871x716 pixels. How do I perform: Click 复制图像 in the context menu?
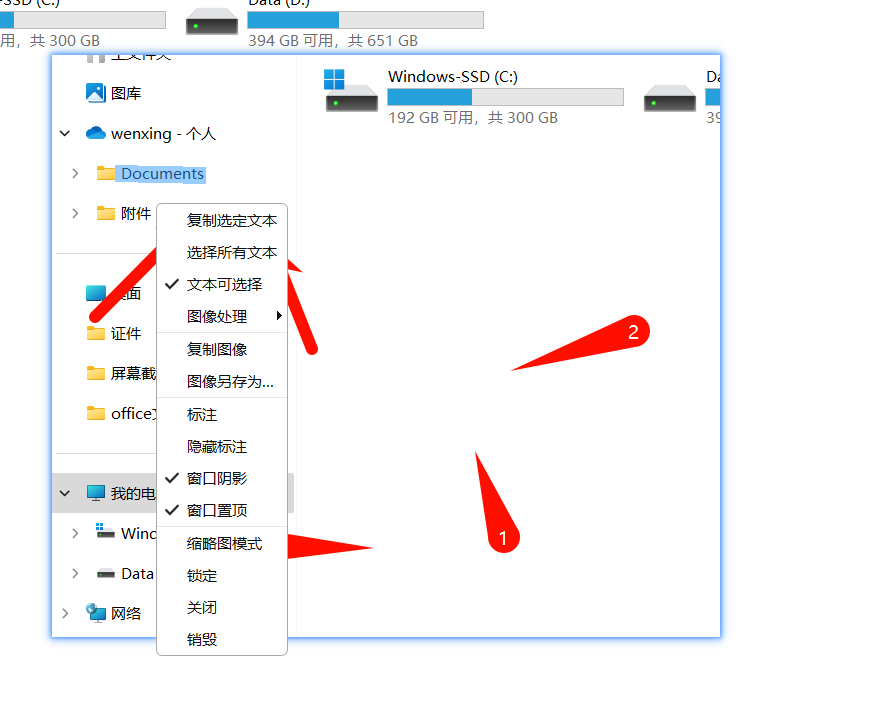217,349
